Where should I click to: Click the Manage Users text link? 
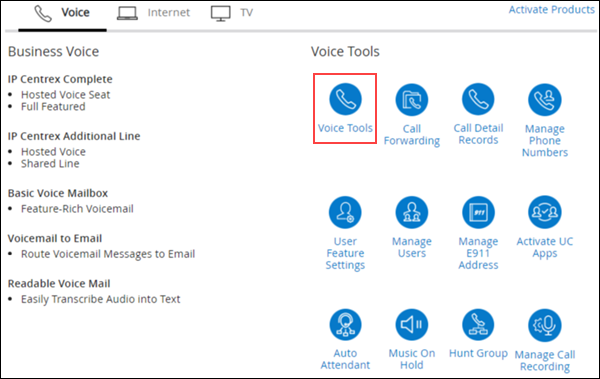412,247
